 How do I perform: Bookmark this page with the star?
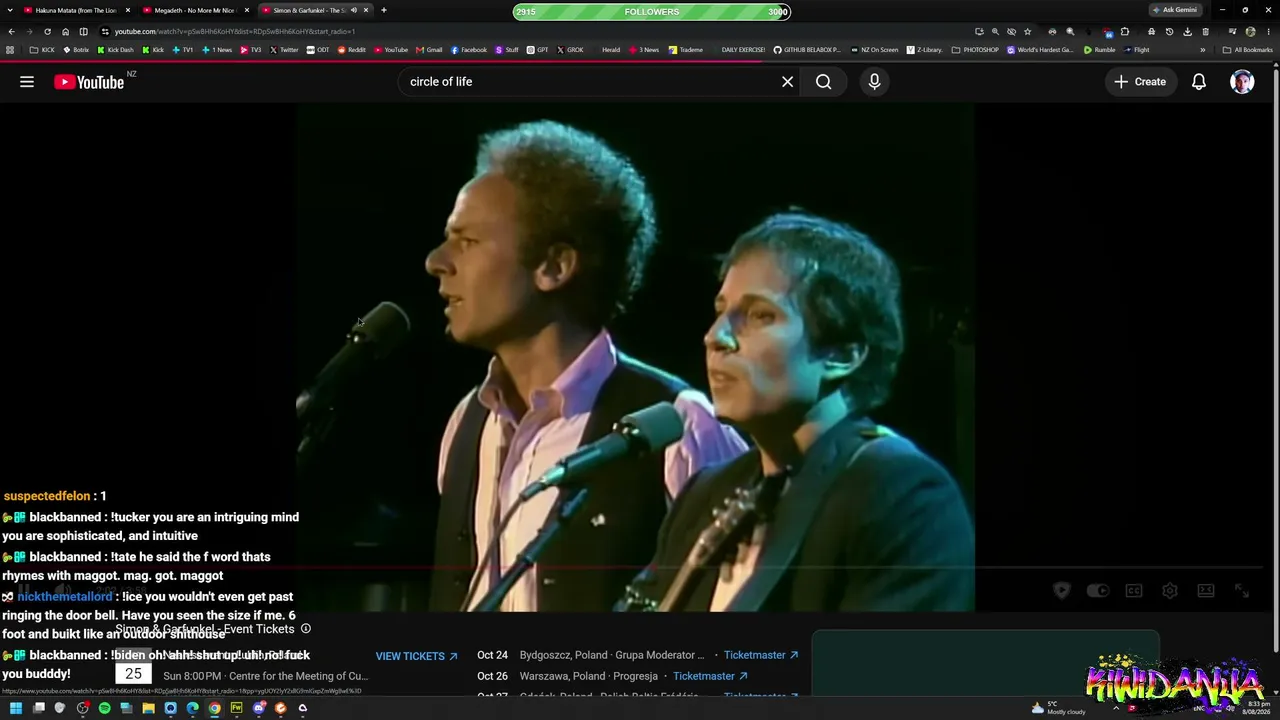click(x=1027, y=31)
